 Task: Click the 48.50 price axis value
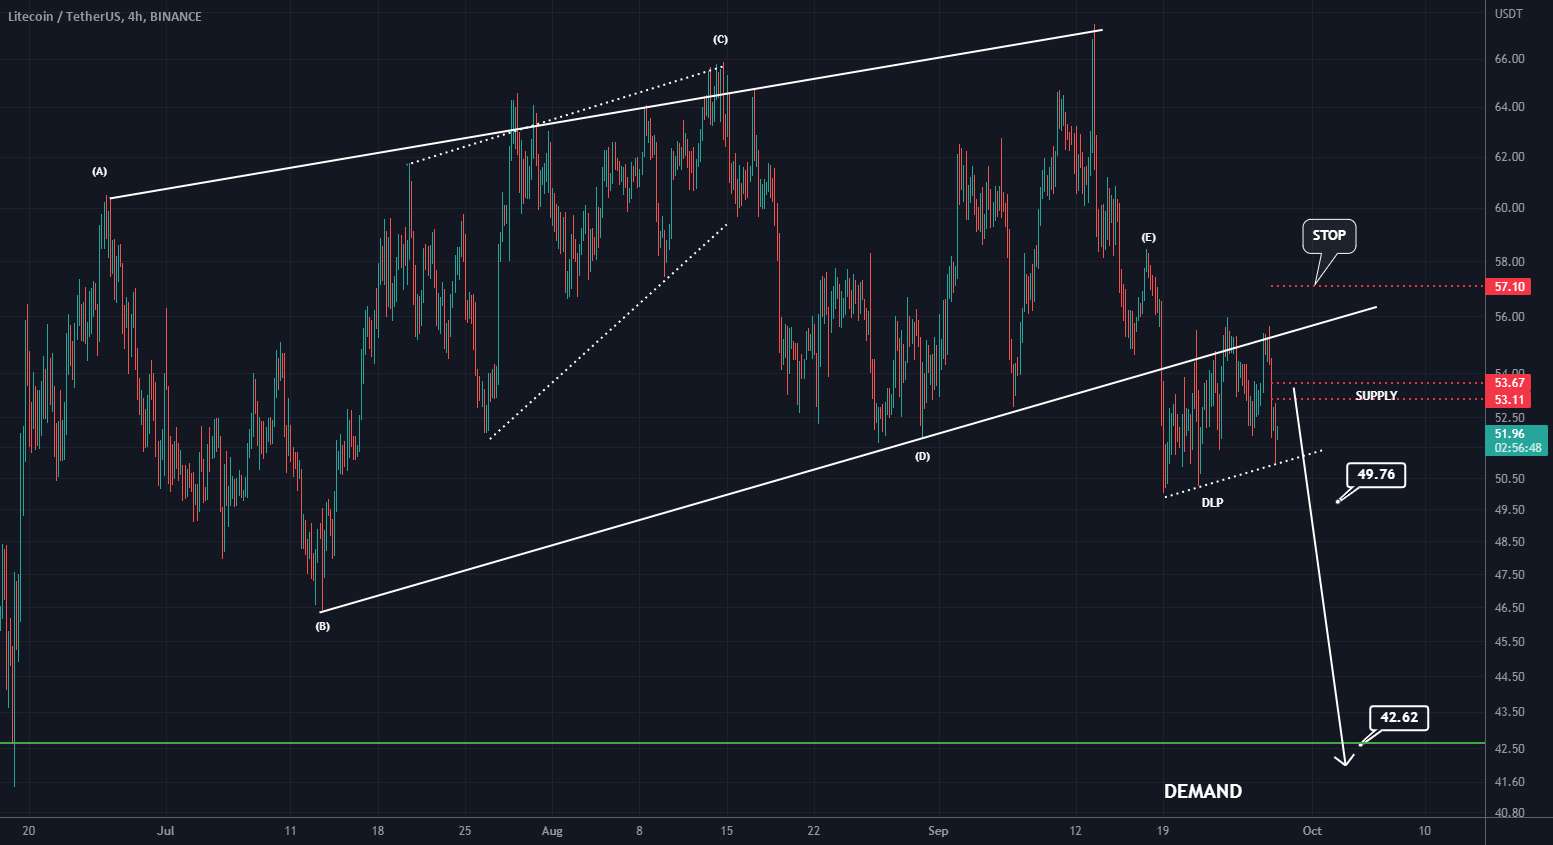coord(1510,542)
